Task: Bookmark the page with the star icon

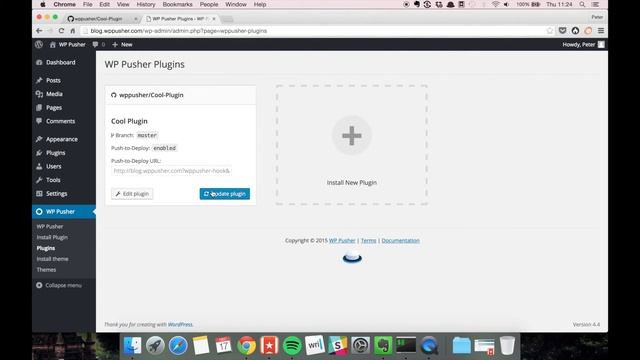Action: tap(550, 31)
